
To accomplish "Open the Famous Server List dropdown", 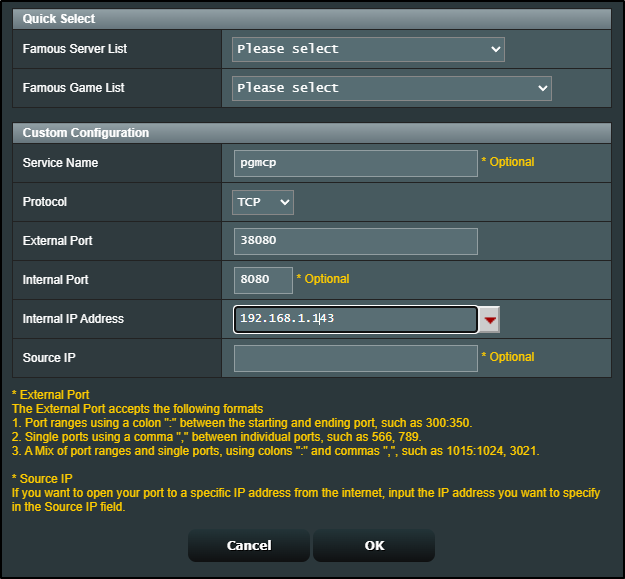I will point(368,49).
